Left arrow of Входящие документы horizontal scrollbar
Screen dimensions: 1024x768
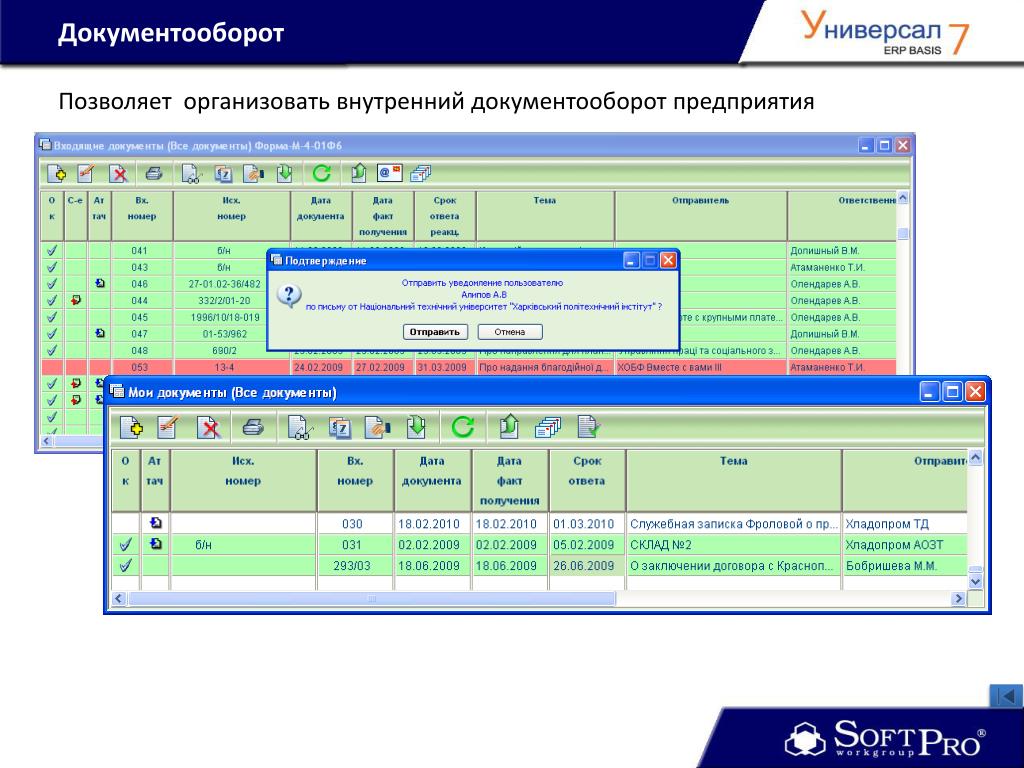pos(46,441)
